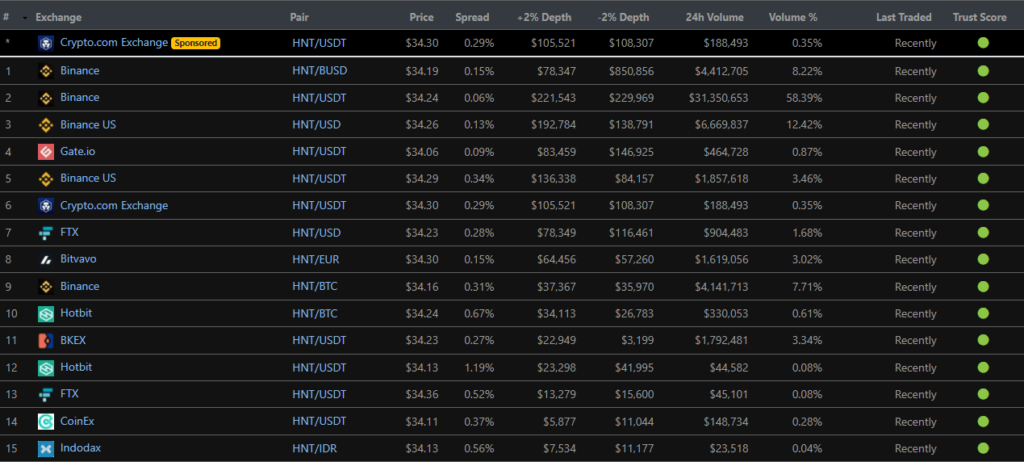Open the Binance HNT/BUSD pair link

pyautogui.click(x=319, y=71)
